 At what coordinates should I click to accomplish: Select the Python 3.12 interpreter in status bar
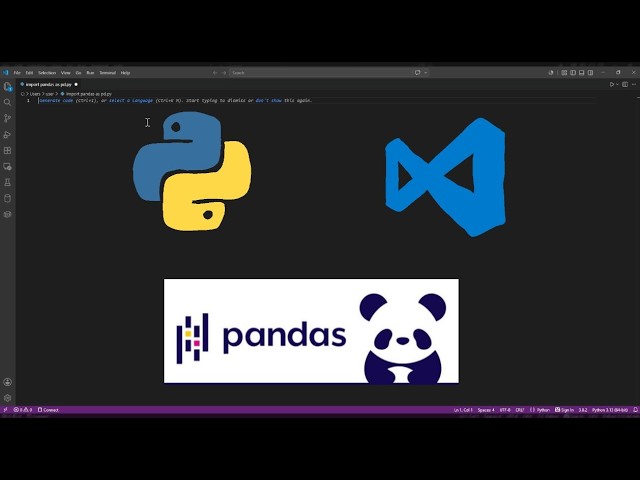coord(610,410)
